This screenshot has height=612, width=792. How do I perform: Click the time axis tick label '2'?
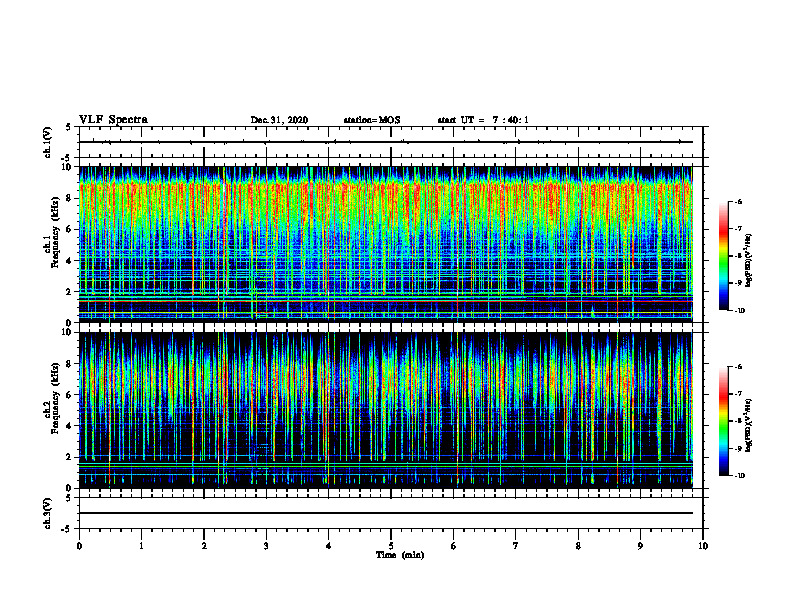click(204, 546)
